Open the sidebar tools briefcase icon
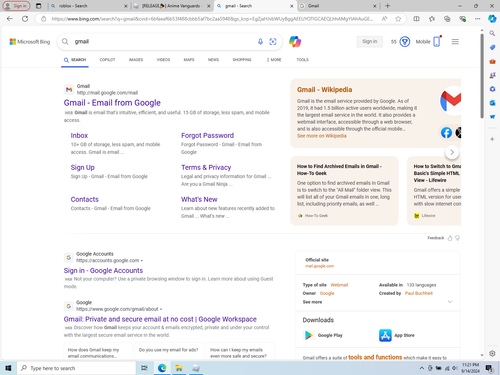The height and width of the screenshot is (375, 500). click(x=492, y=61)
